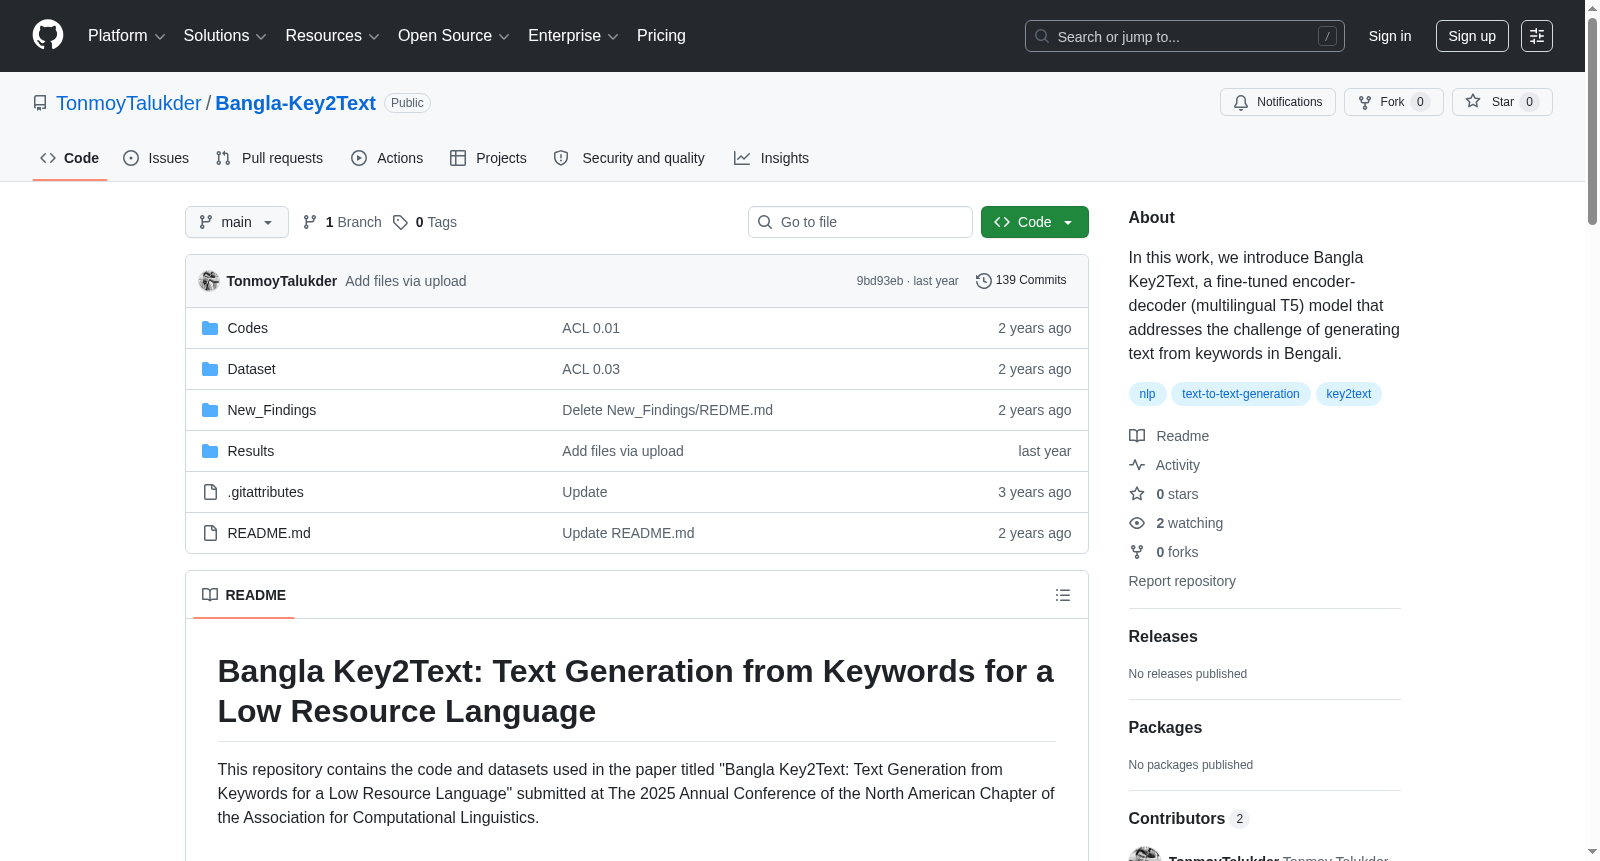
Task: Expand the Solutions menu
Action: click(x=225, y=36)
